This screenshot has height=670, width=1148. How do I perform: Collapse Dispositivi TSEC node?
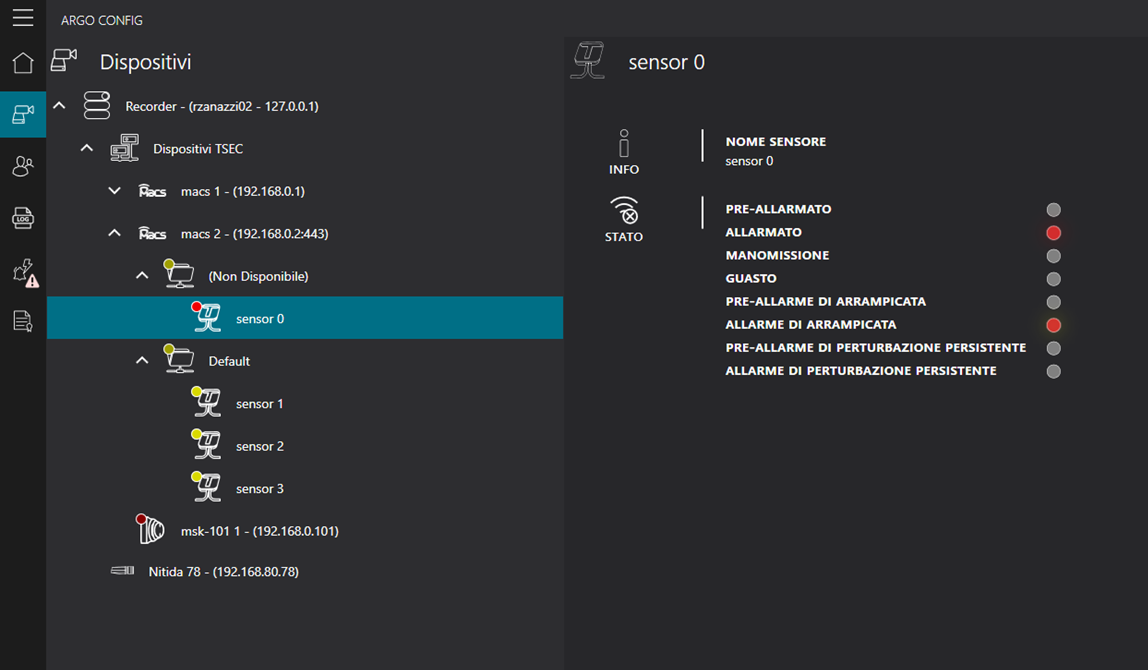click(87, 149)
